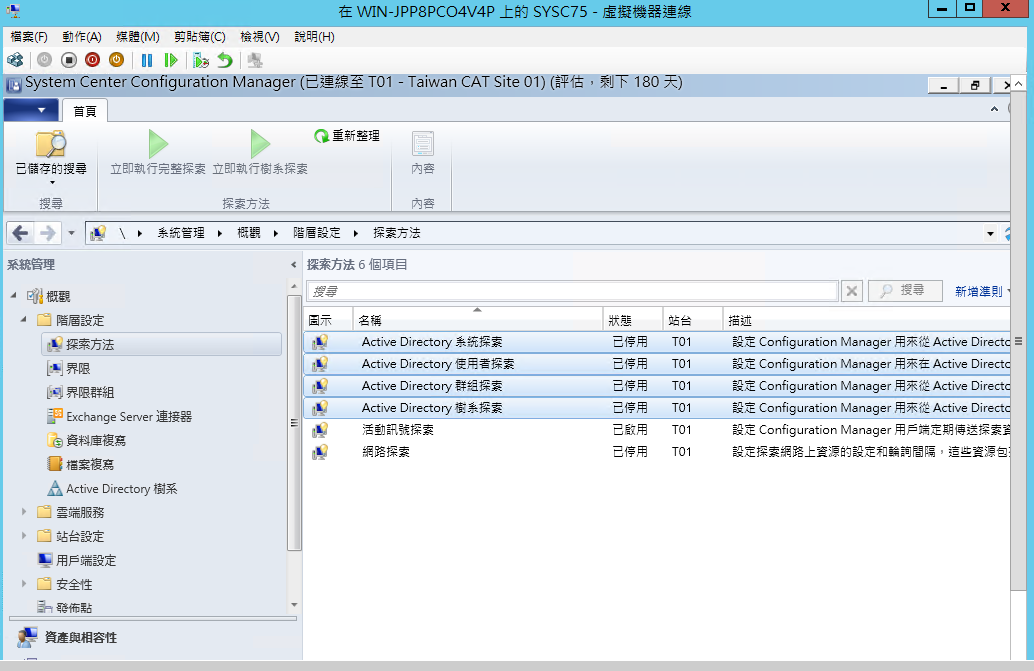Open the 檢視(V) menu
The image size is (1034, 671).
pyautogui.click(x=260, y=37)
